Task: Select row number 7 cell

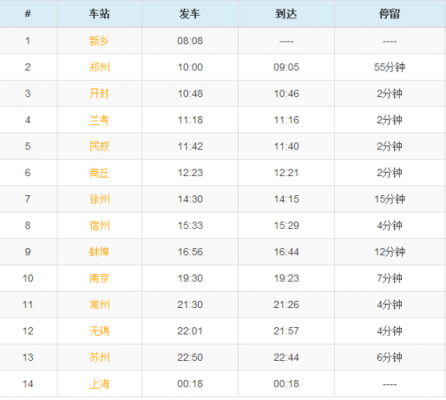Action: (28, 199)
